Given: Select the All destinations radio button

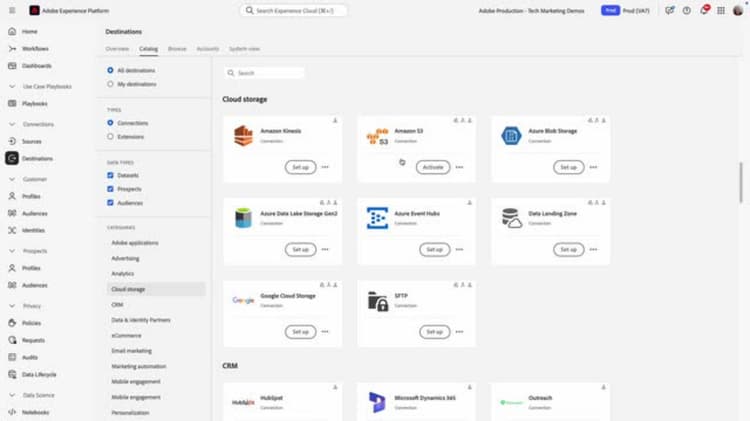Looking at the screenshot, I should tap(110, 70).
